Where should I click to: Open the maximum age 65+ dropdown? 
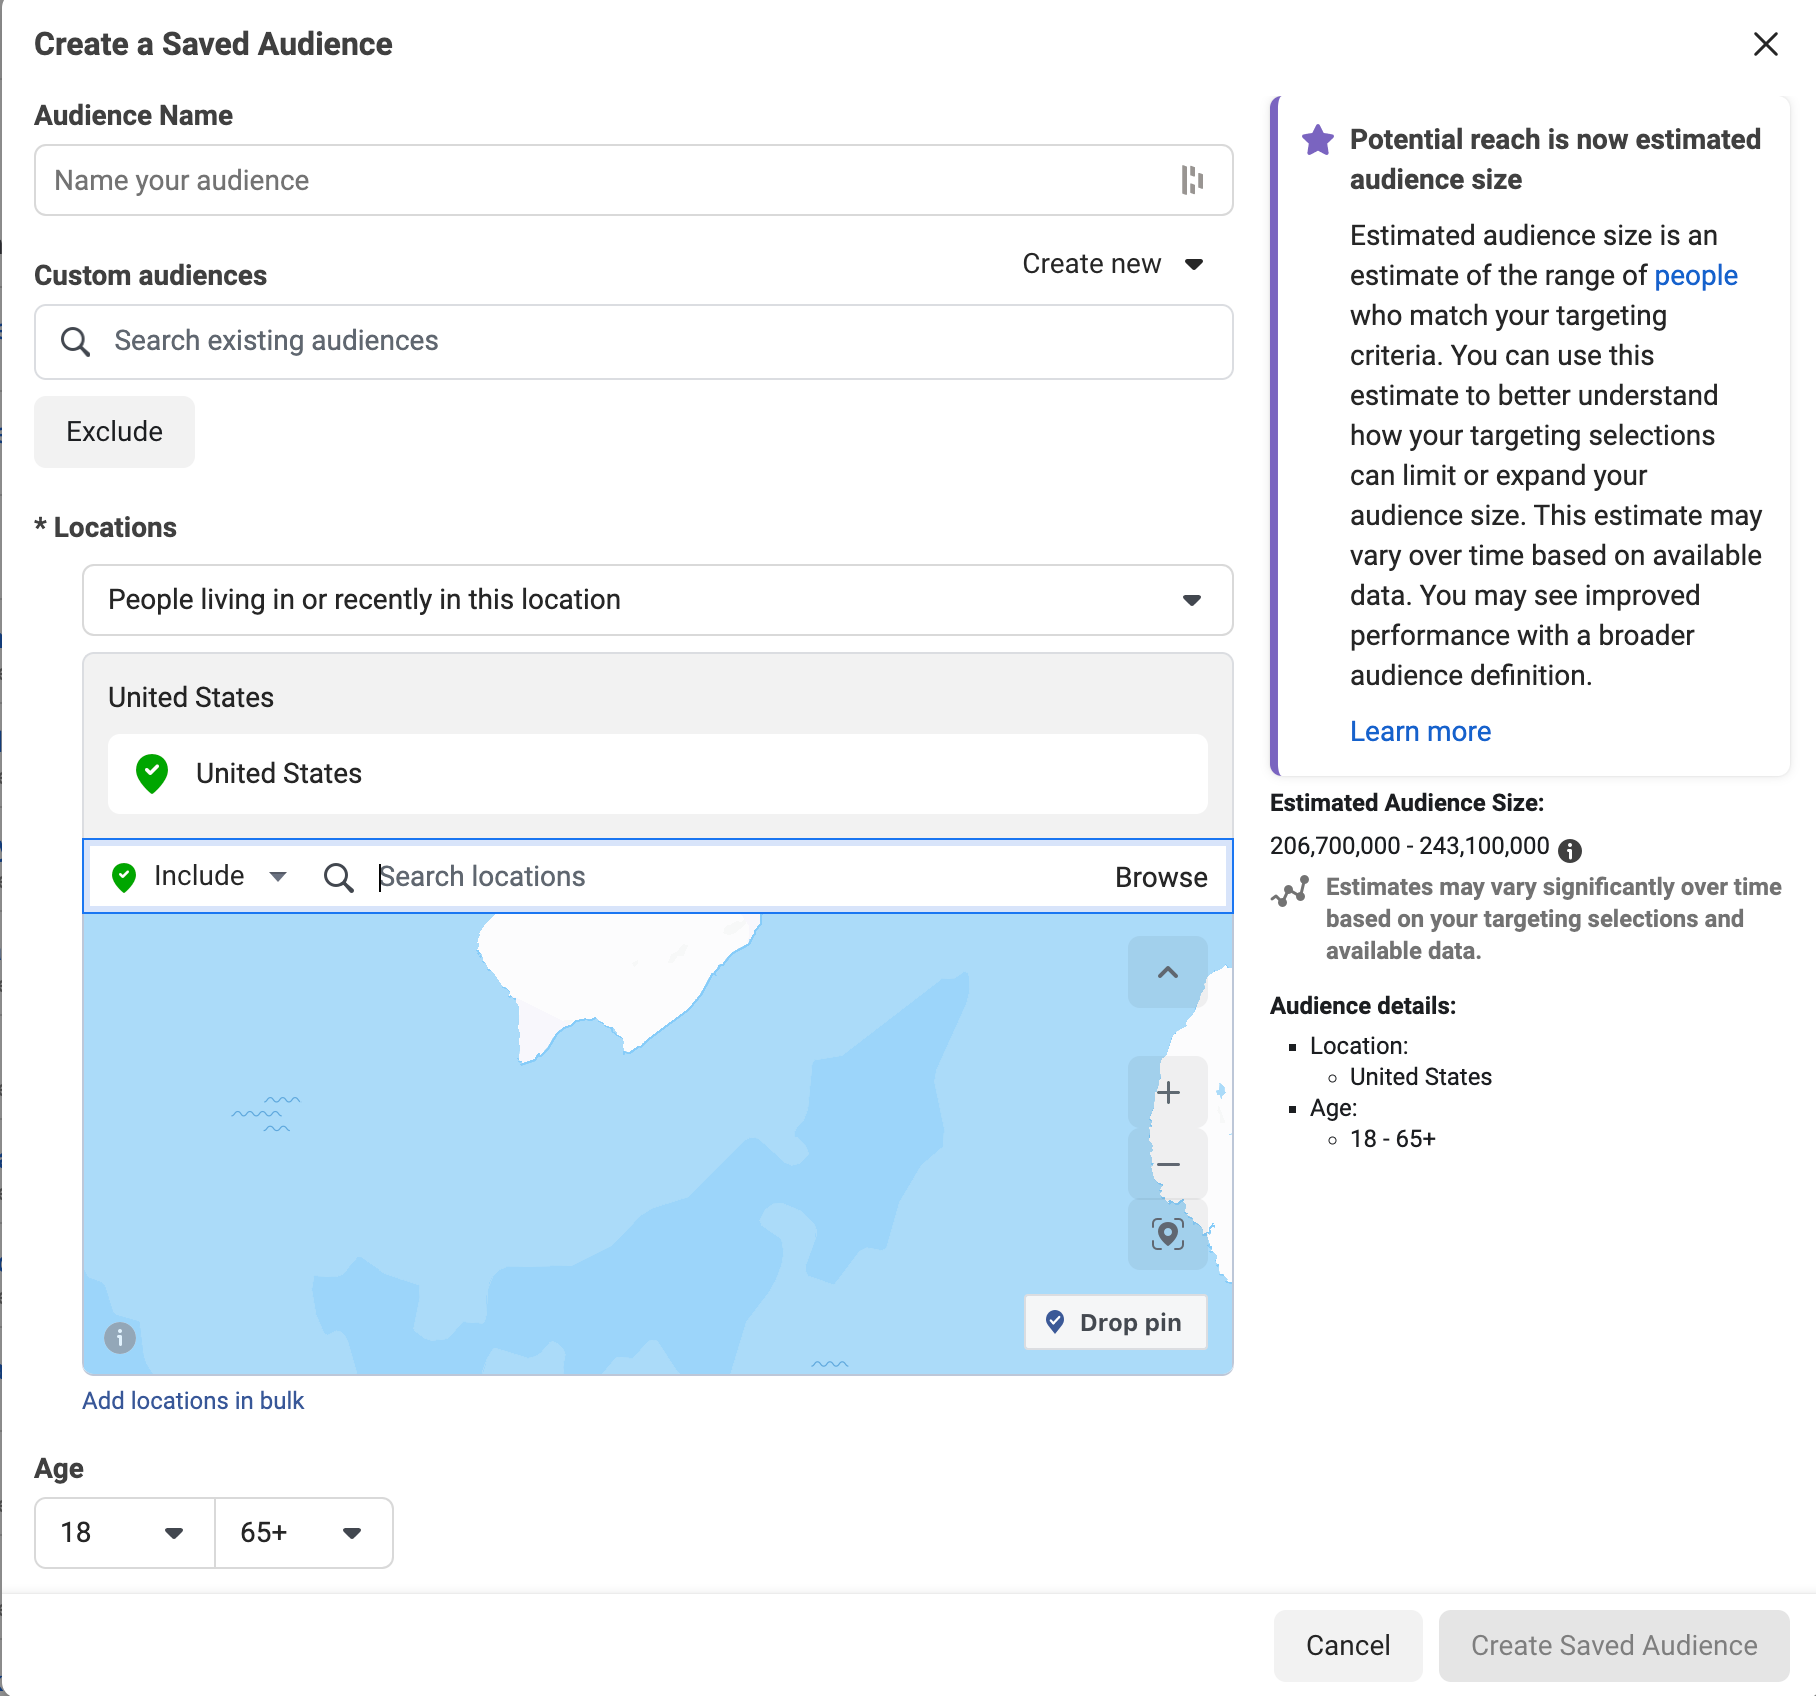point(302,1532)
